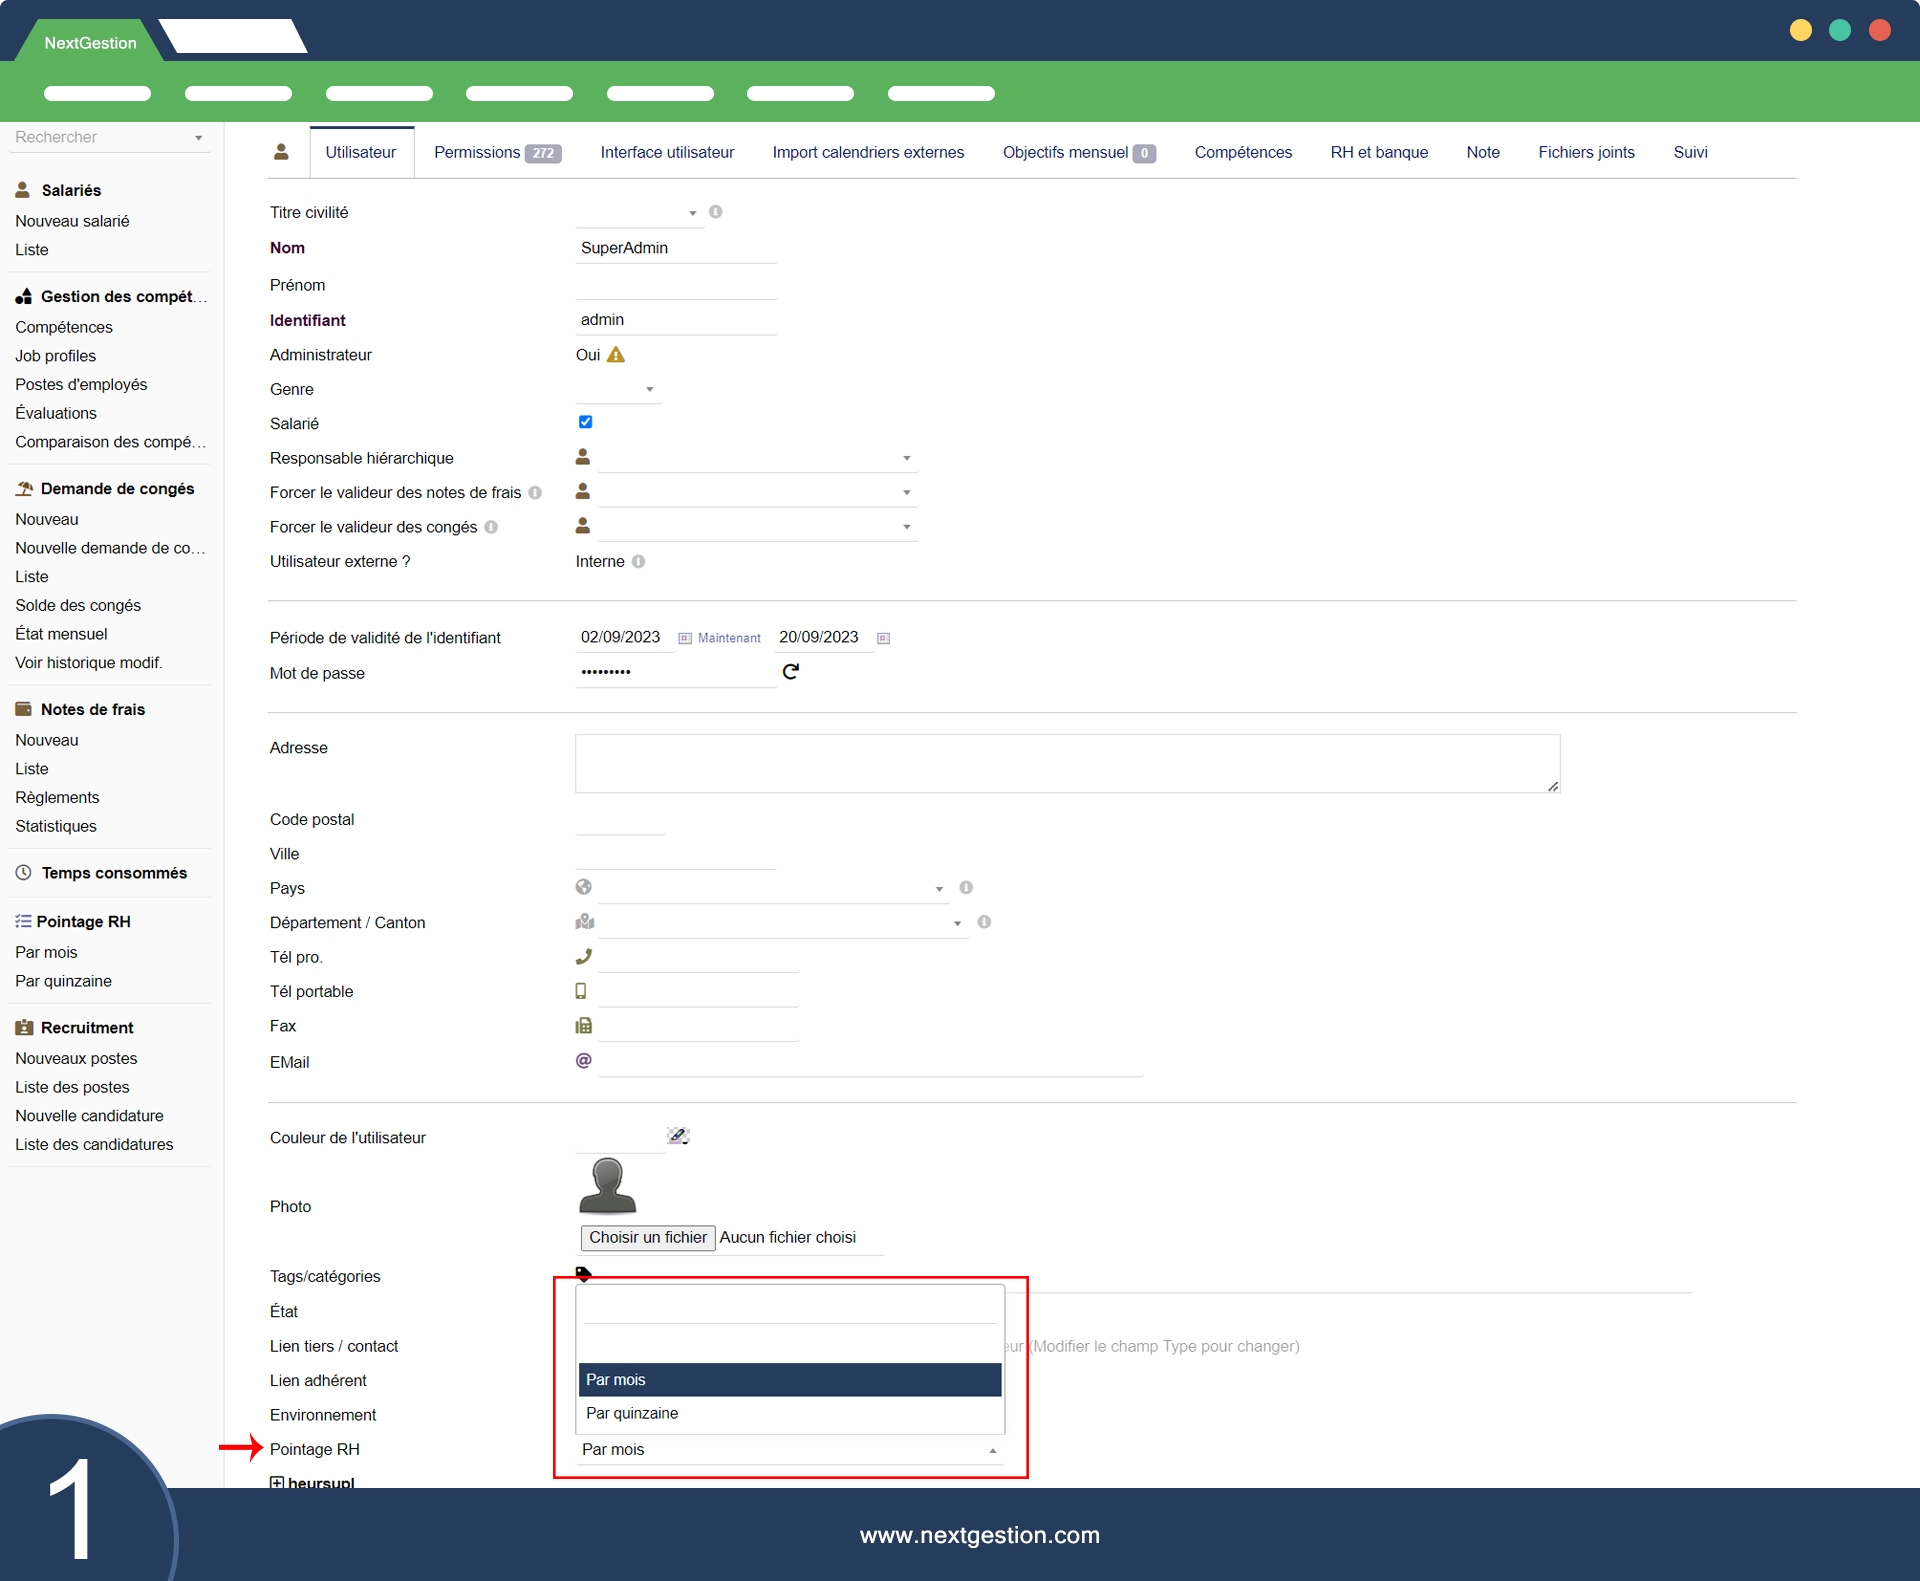Click the globe icon beside Pays
Screen dimensions: 1920x1581
(584, 887)
